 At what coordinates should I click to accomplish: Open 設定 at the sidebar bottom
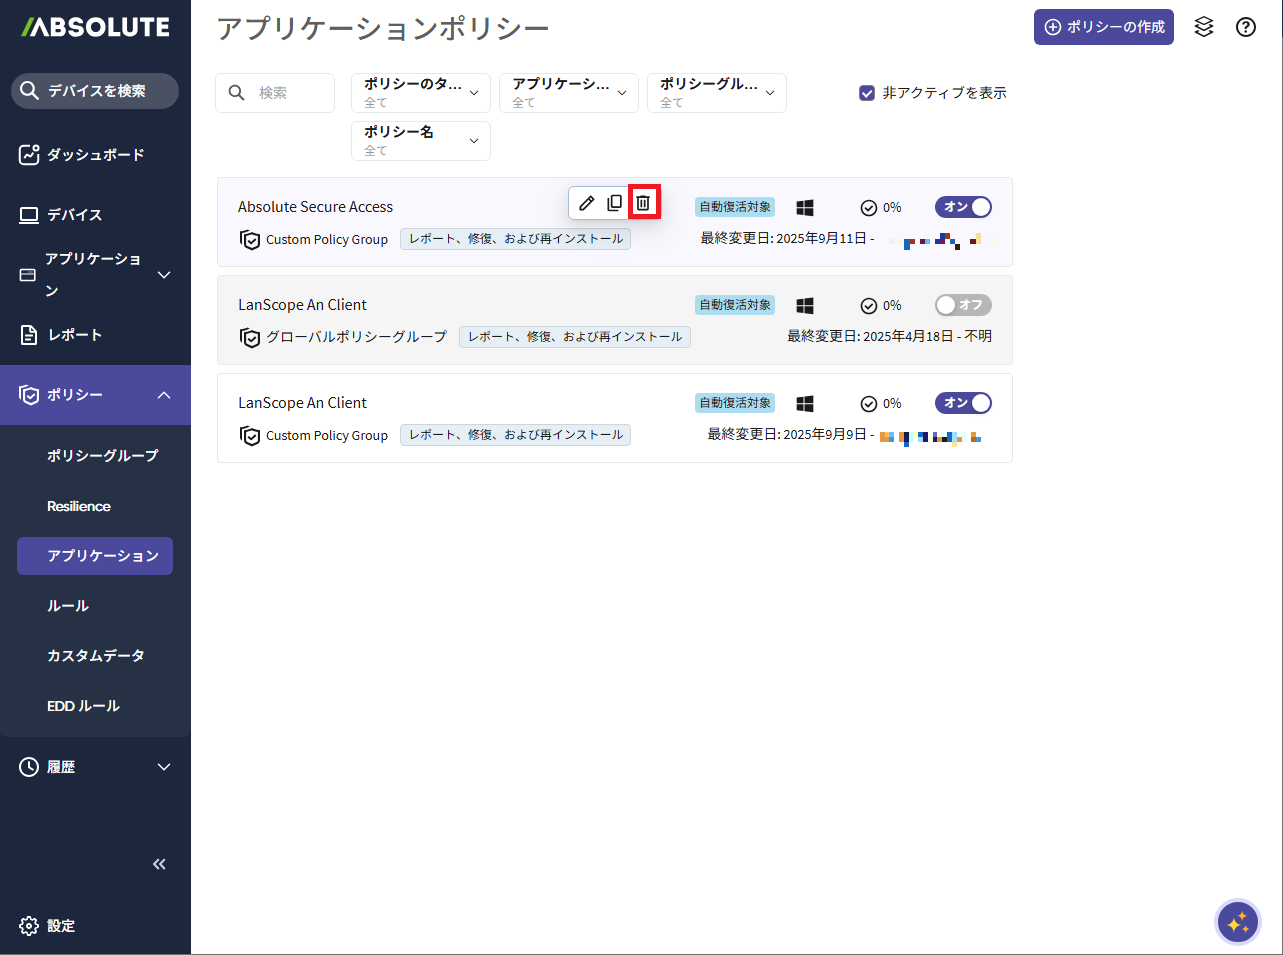(61, 926)
